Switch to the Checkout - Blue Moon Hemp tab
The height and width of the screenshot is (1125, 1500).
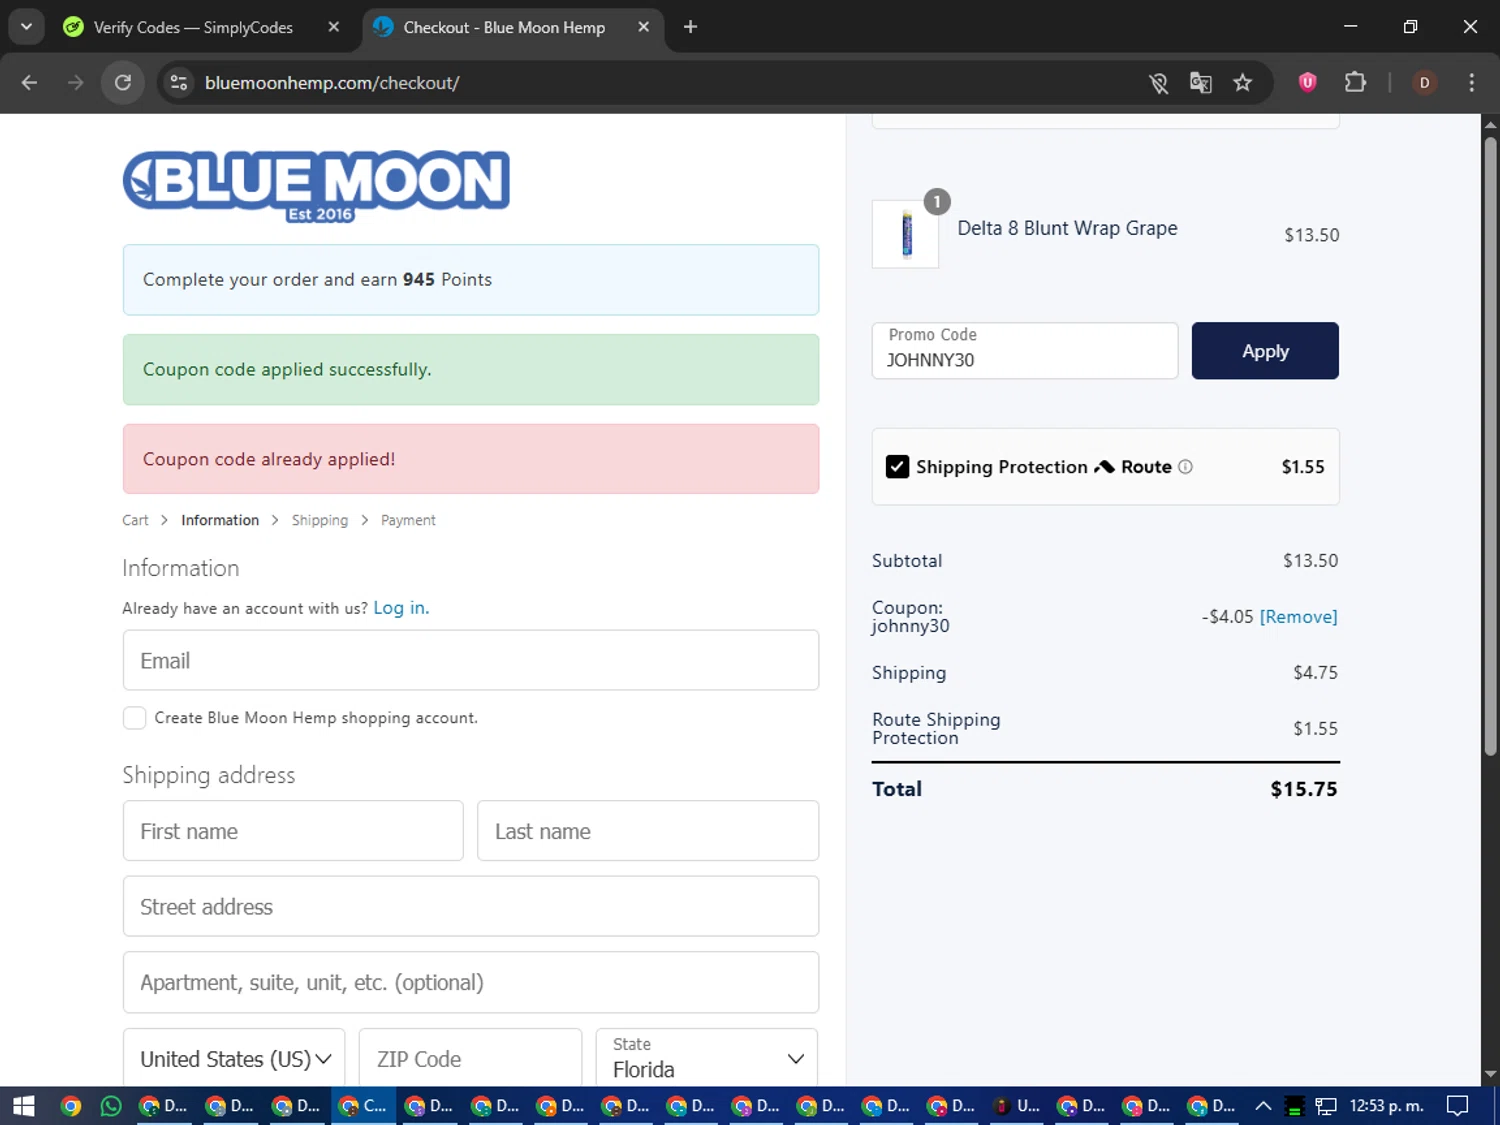(x=505, y=27)
